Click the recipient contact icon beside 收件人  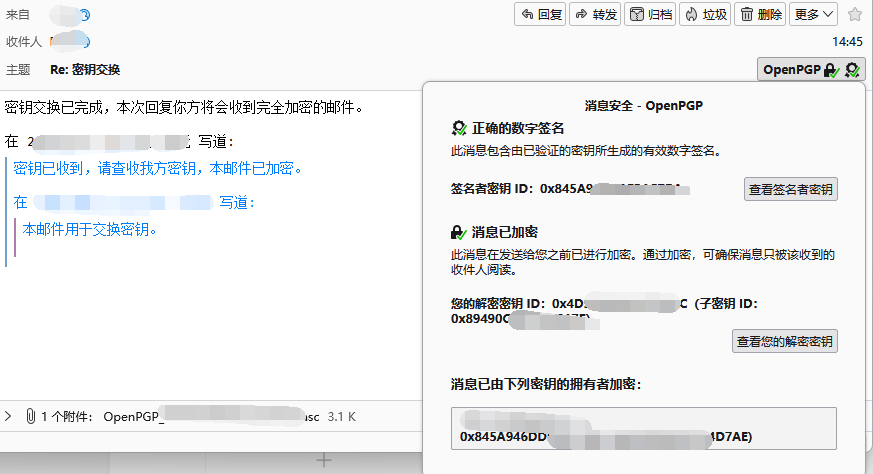click(83, 41)
